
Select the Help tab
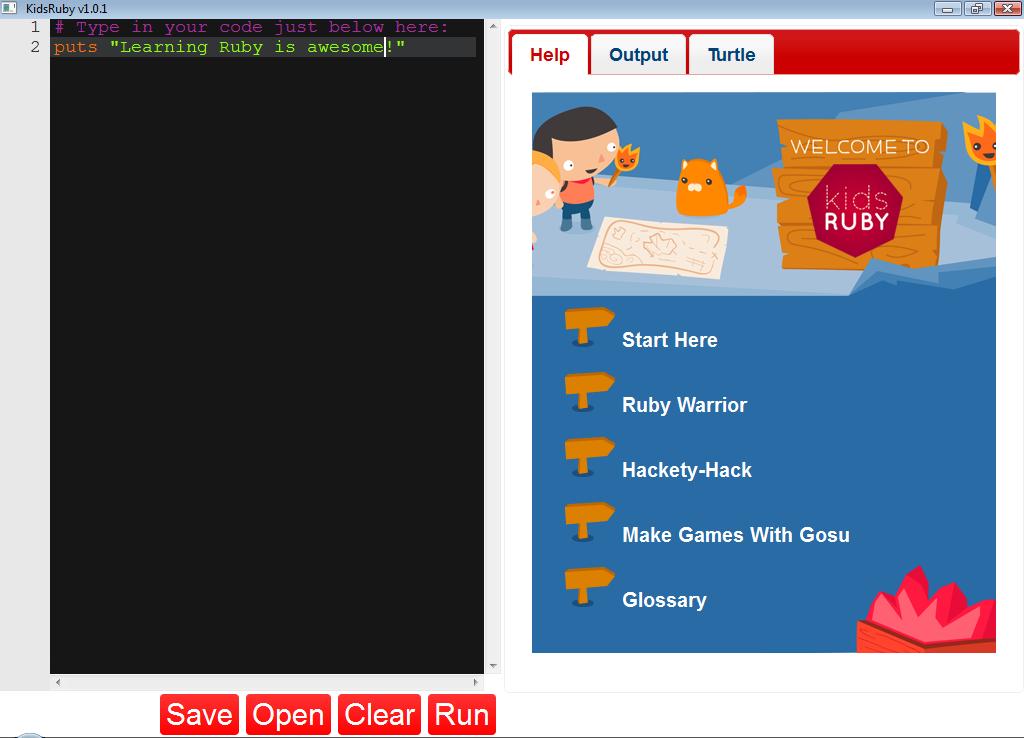[549, 55]
